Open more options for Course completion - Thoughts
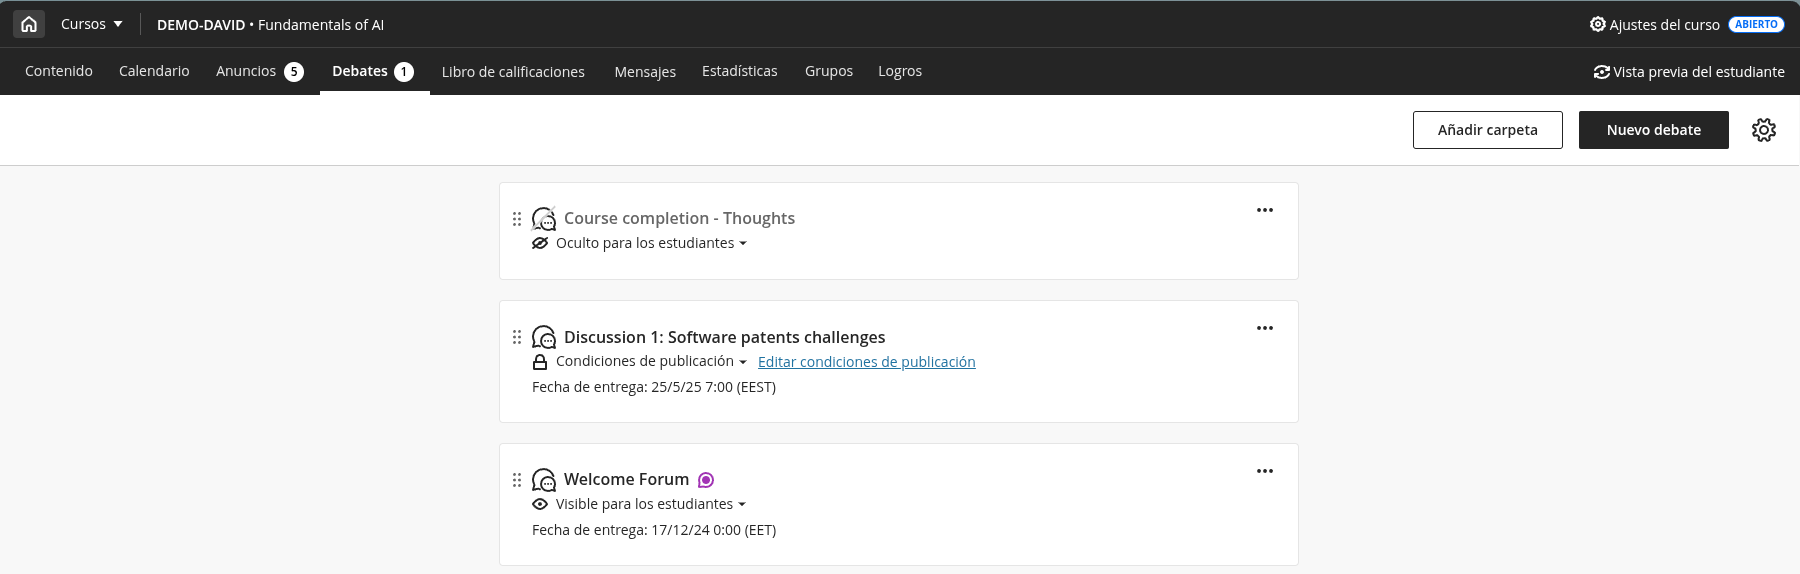 pos(1265,210)
